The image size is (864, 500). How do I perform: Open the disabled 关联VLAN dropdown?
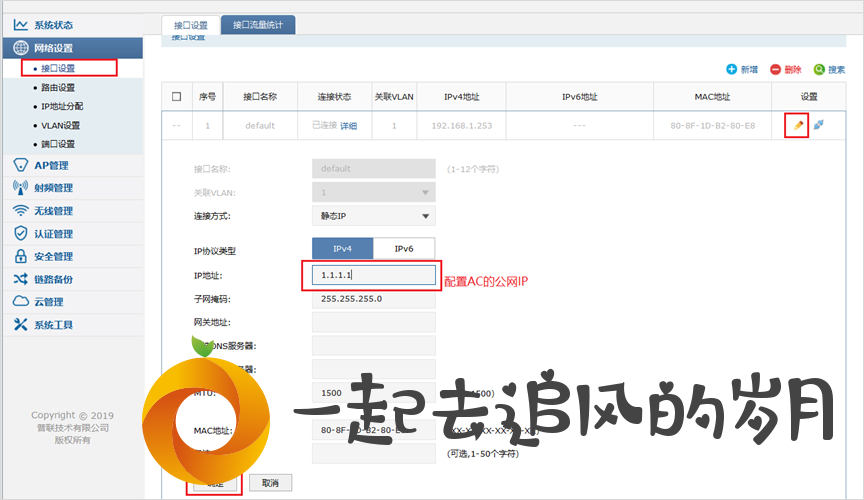pyautogui.click(x=374, y=192)
